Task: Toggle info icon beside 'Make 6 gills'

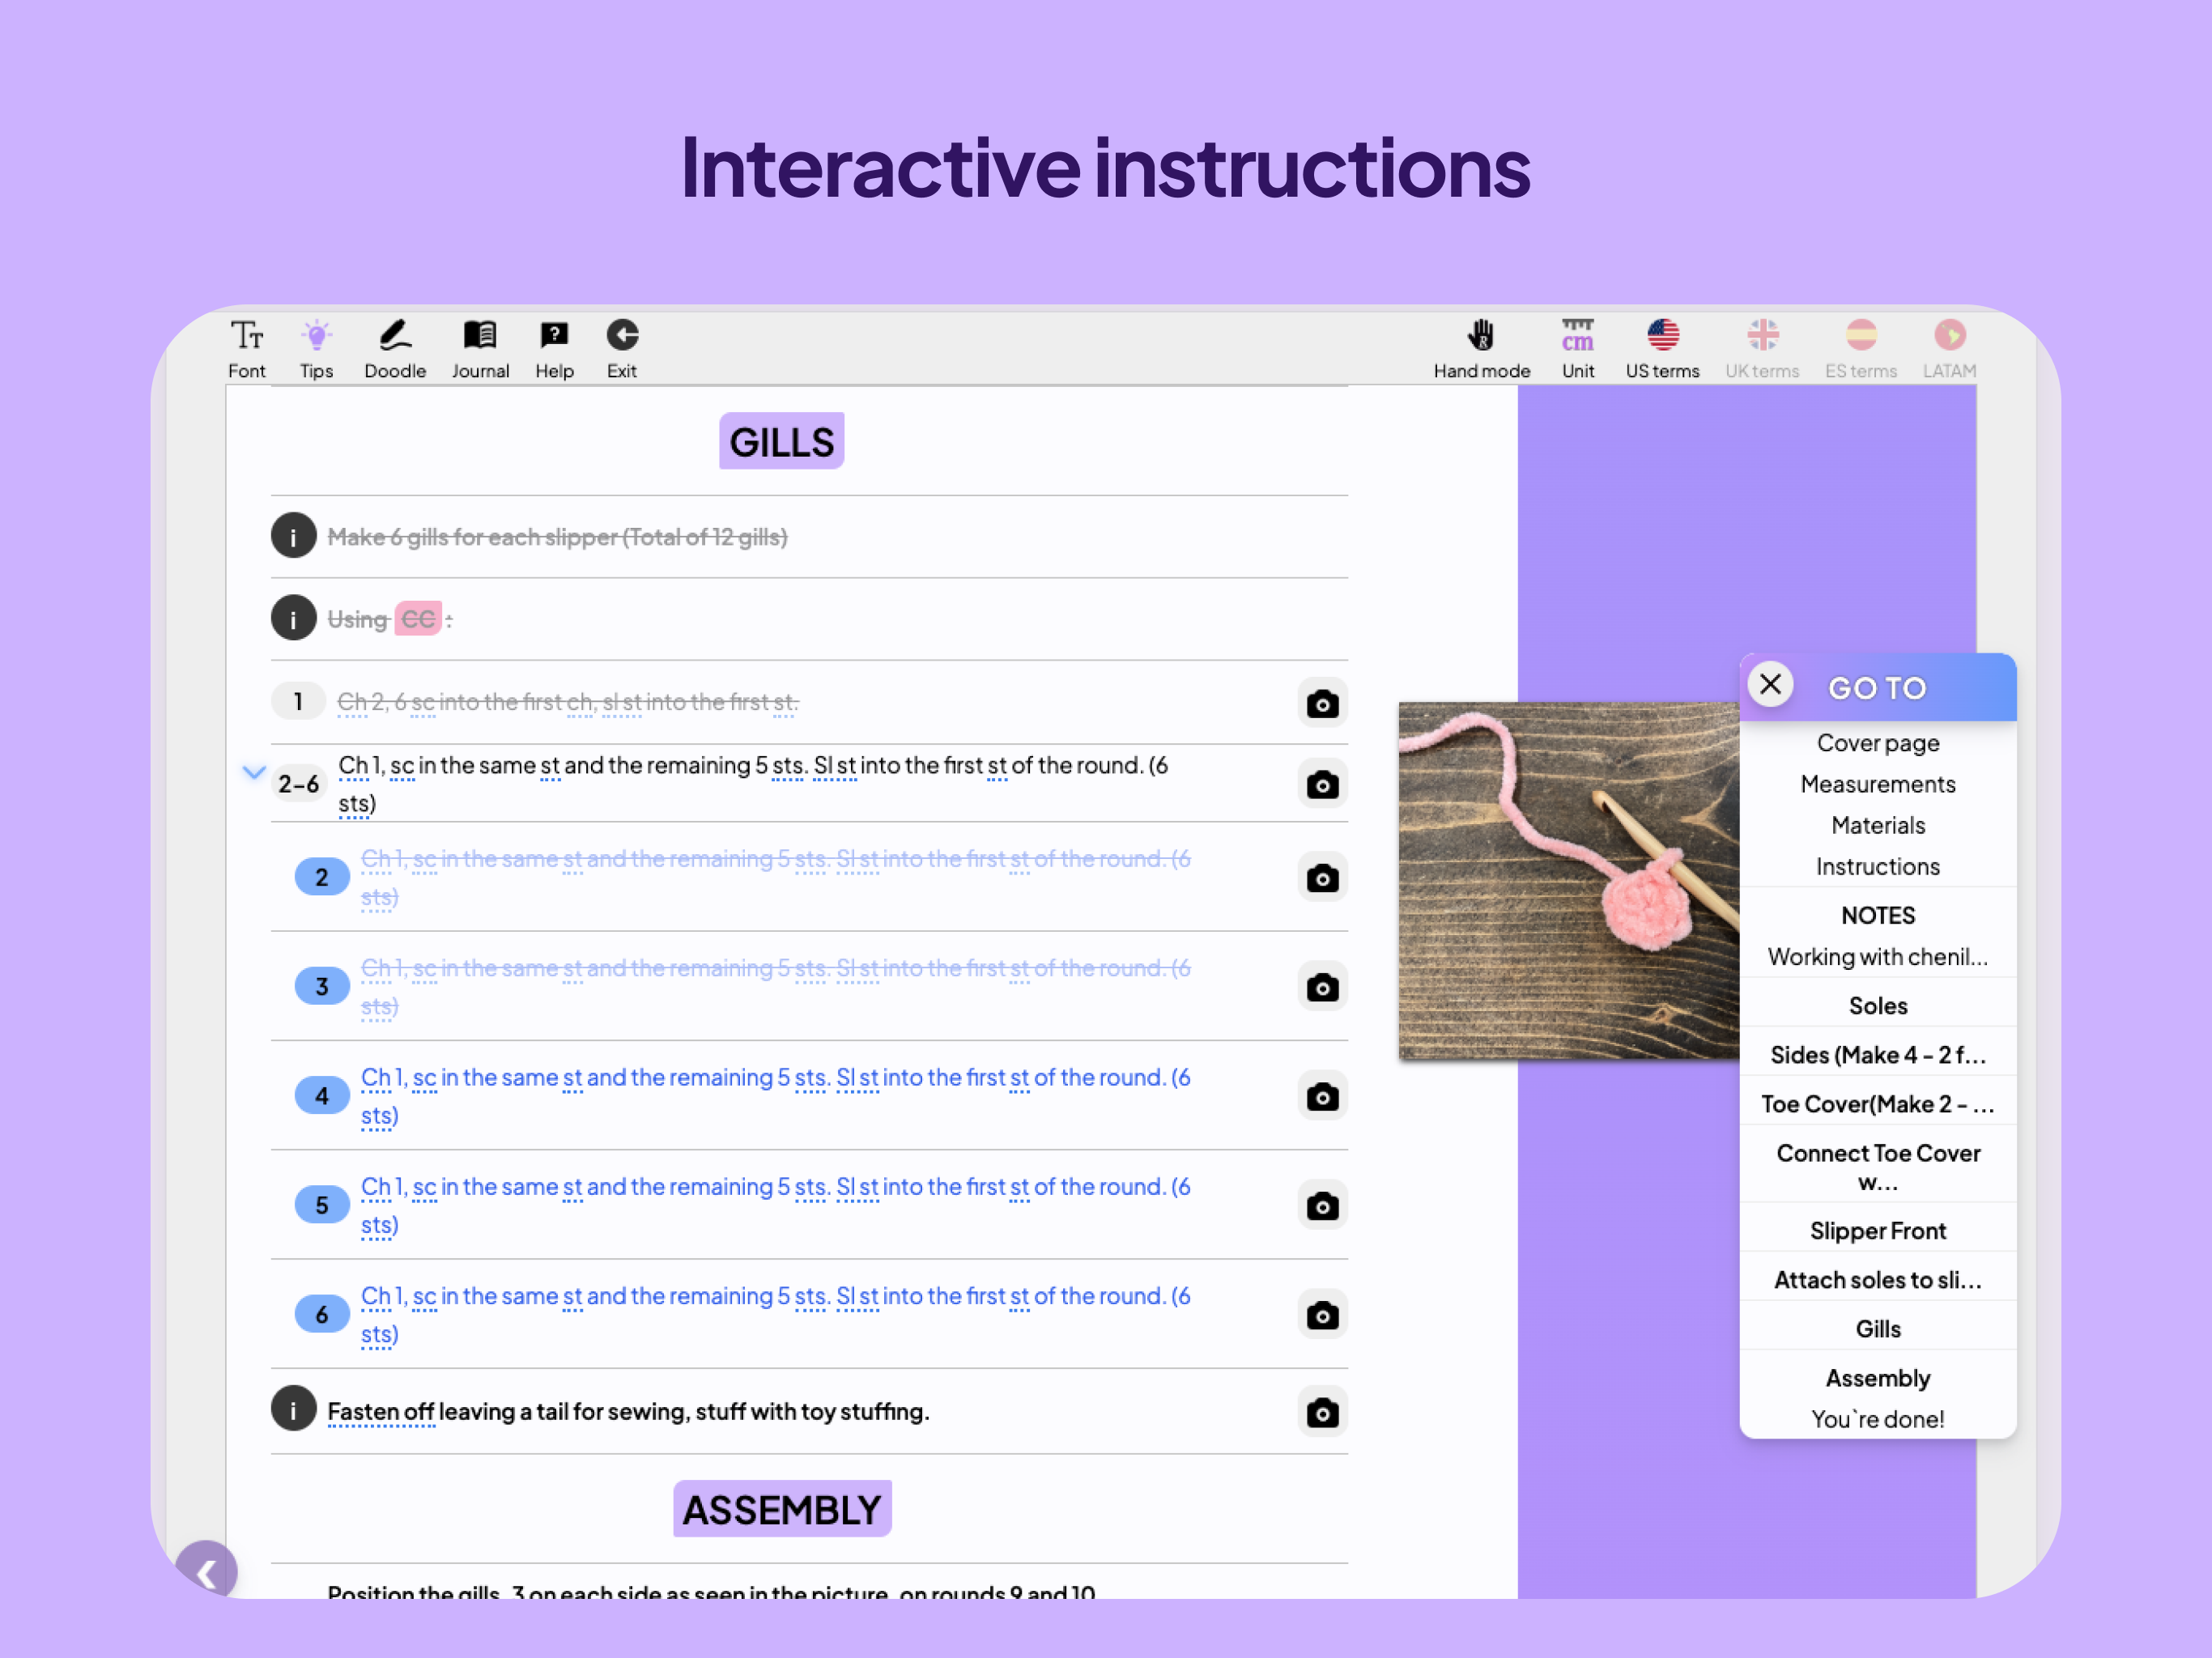Action: [x=293, y=536]
